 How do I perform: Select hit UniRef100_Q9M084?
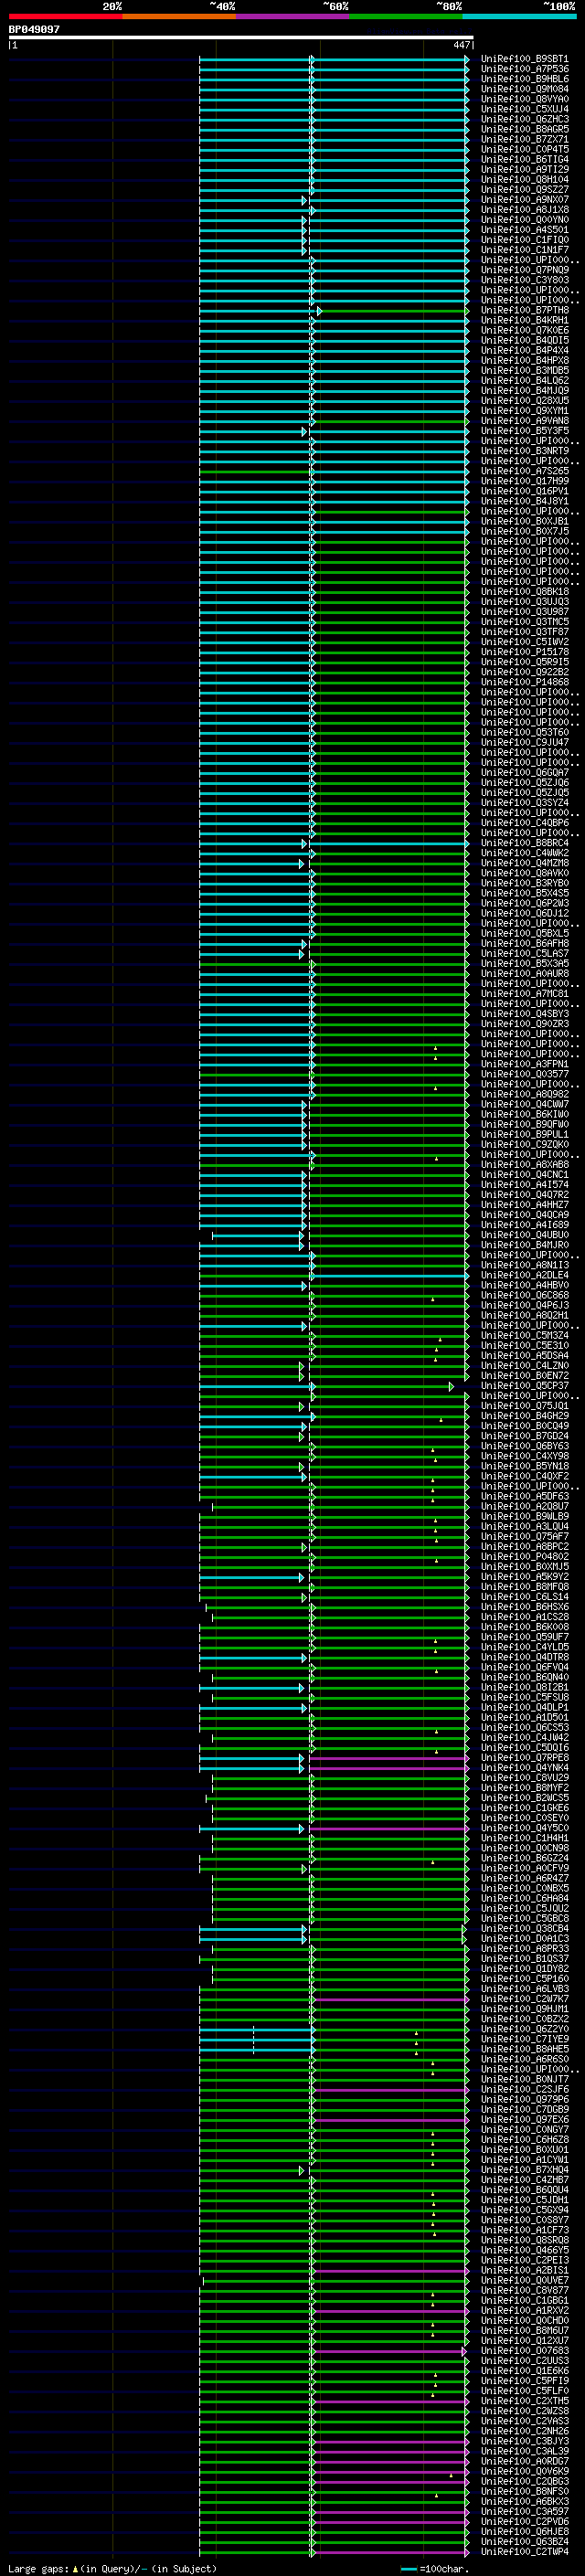(525, 89)
